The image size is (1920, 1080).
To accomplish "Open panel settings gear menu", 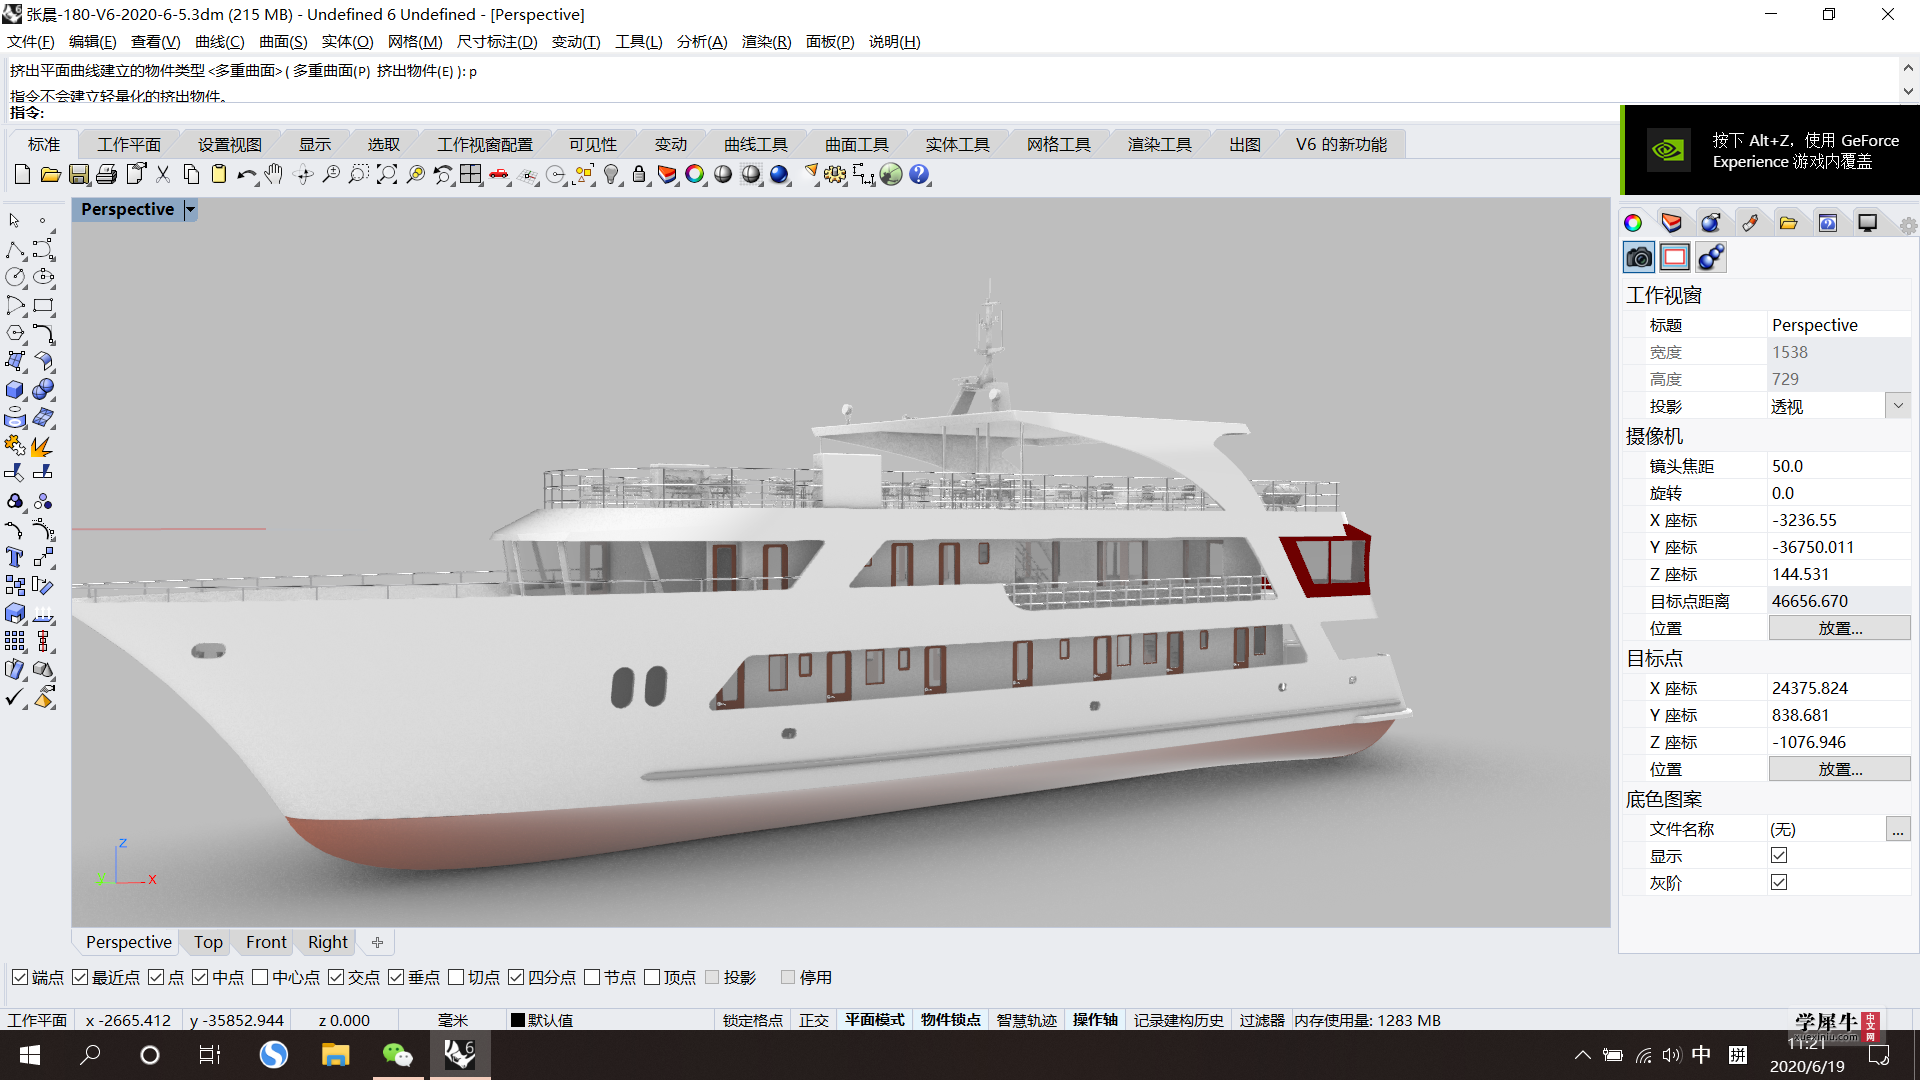I will coord(1908,226).
